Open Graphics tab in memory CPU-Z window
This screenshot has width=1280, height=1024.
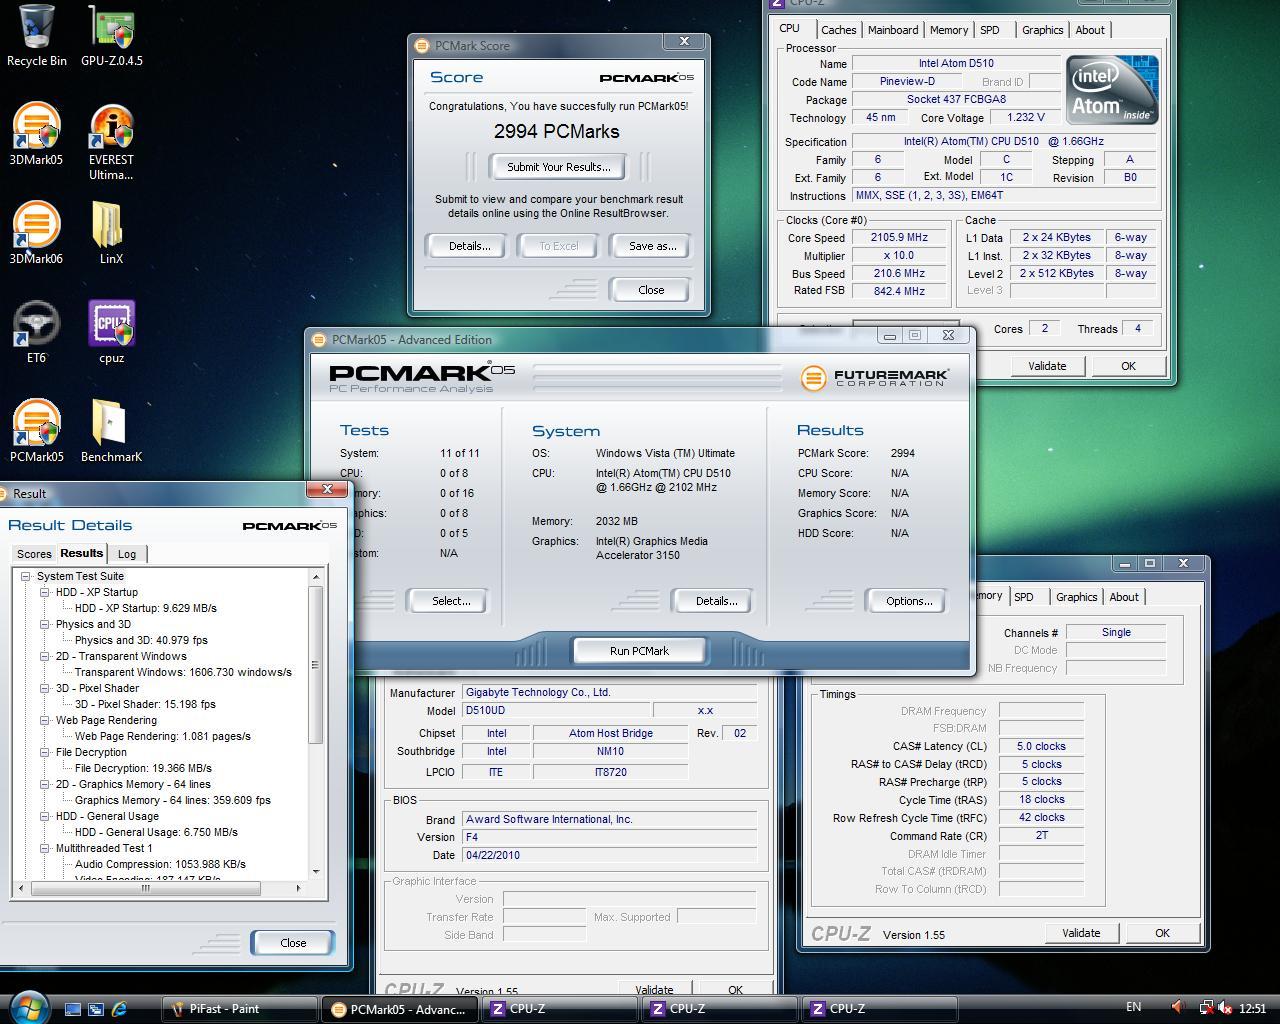(1076, 597)
